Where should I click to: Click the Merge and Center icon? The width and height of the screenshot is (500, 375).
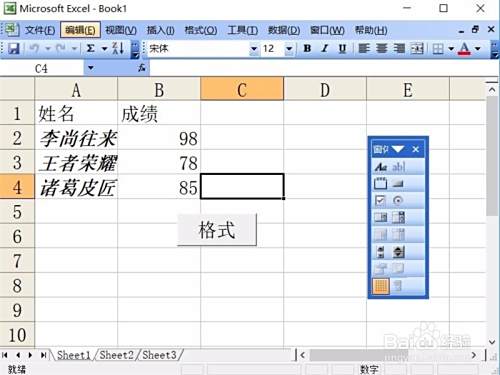[x=417, y=49]
